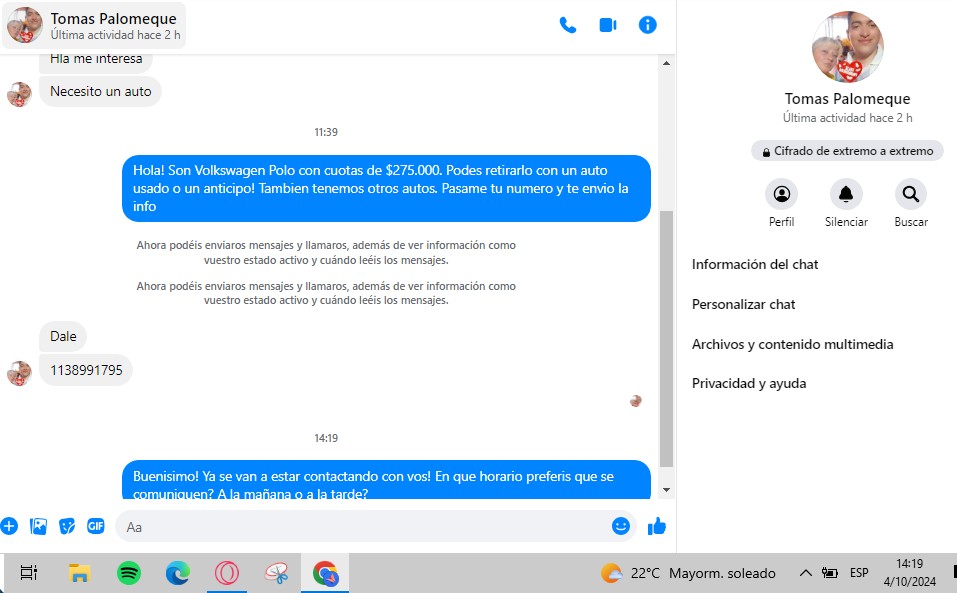Open clock and calendar showing 14:19

click(x=909, y=573)
